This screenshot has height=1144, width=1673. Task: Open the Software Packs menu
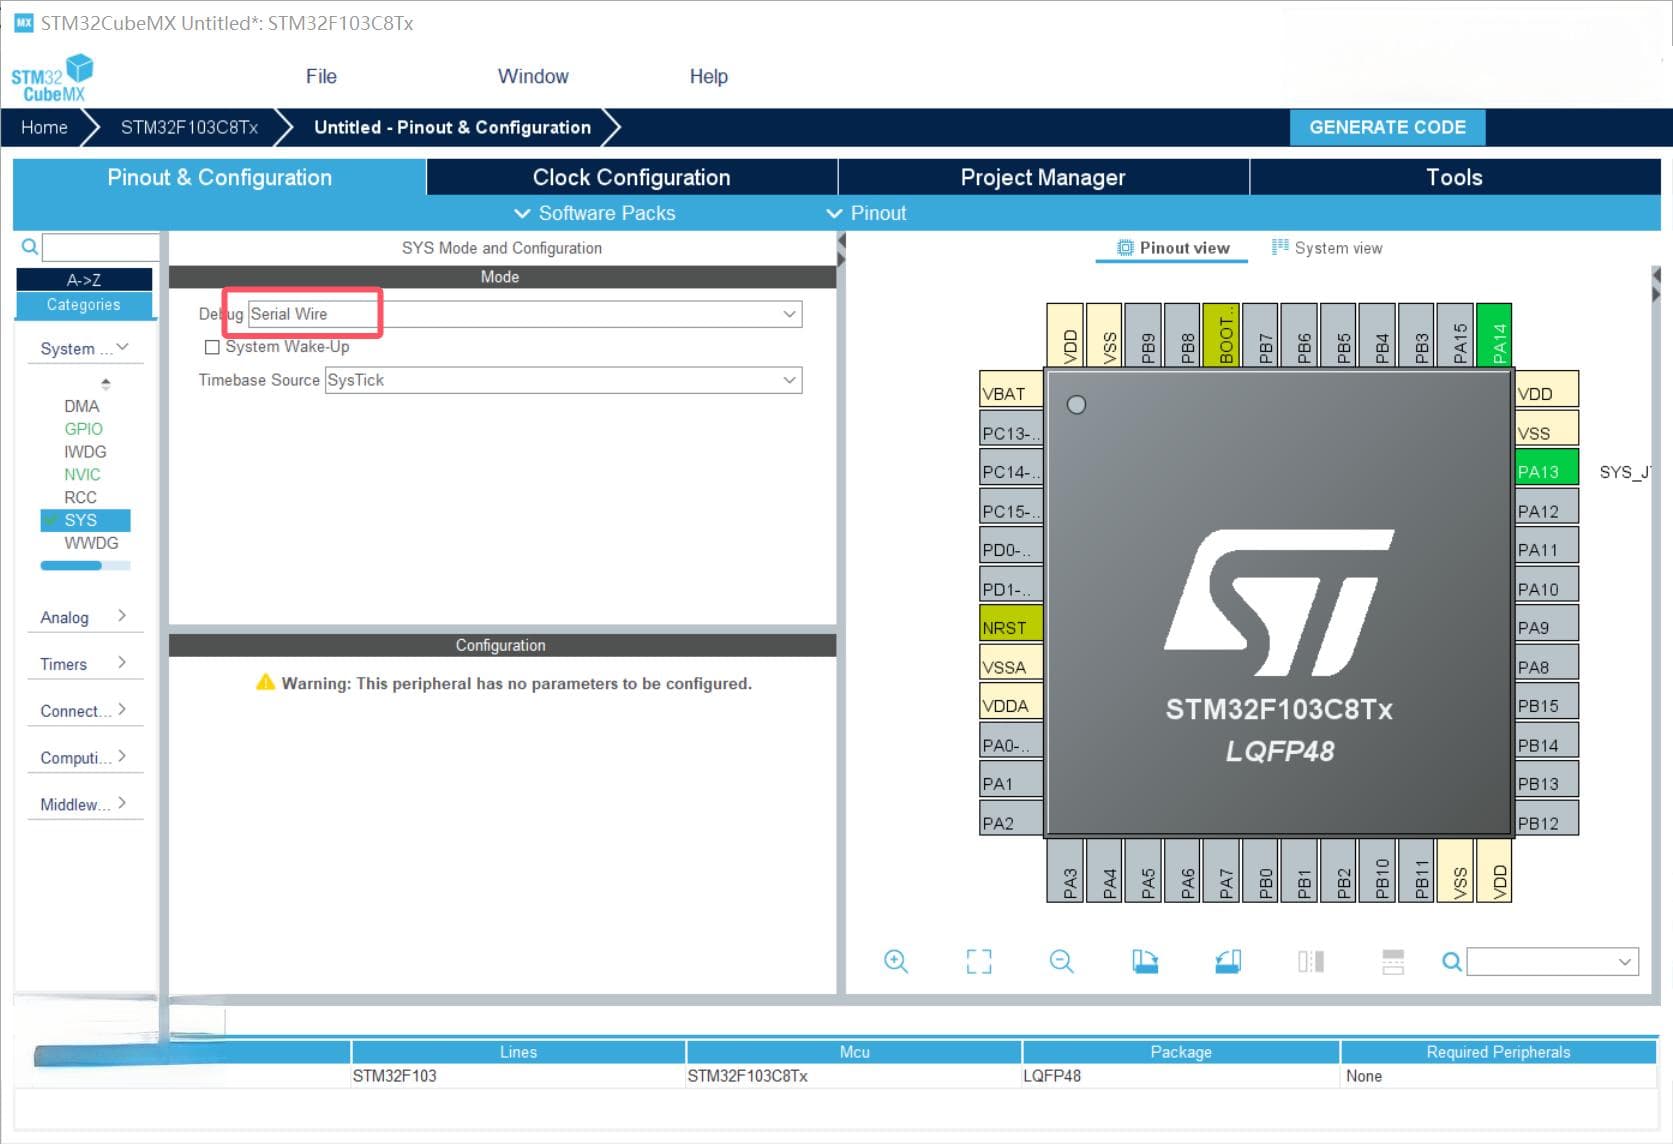(x=595, y=213)
